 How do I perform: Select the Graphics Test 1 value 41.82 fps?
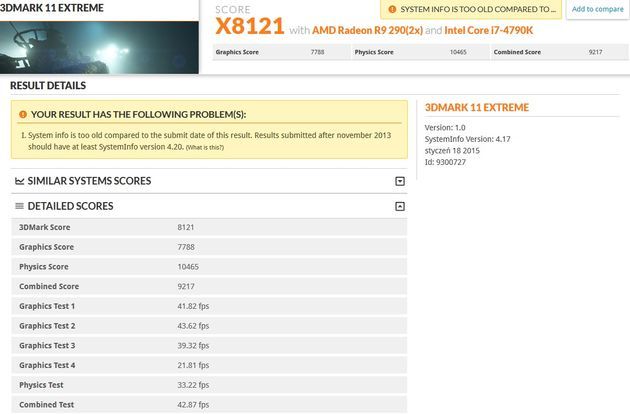[193, 306]
